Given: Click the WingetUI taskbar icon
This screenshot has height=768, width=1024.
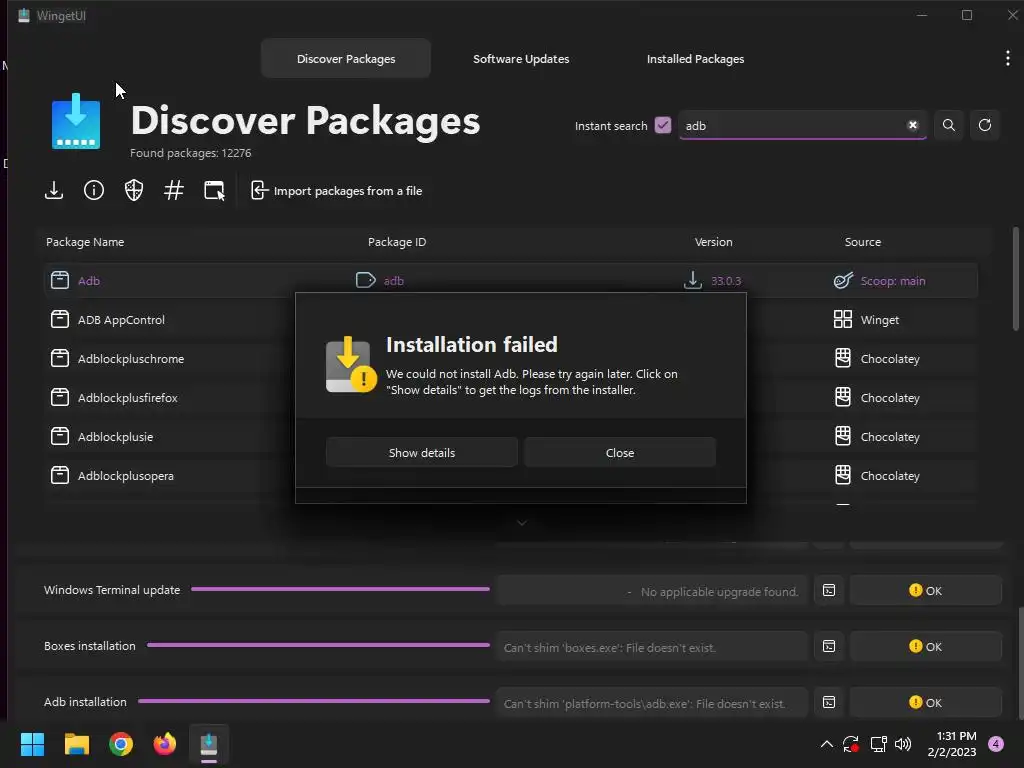Looking at the screenshot, I should point(209,744).
